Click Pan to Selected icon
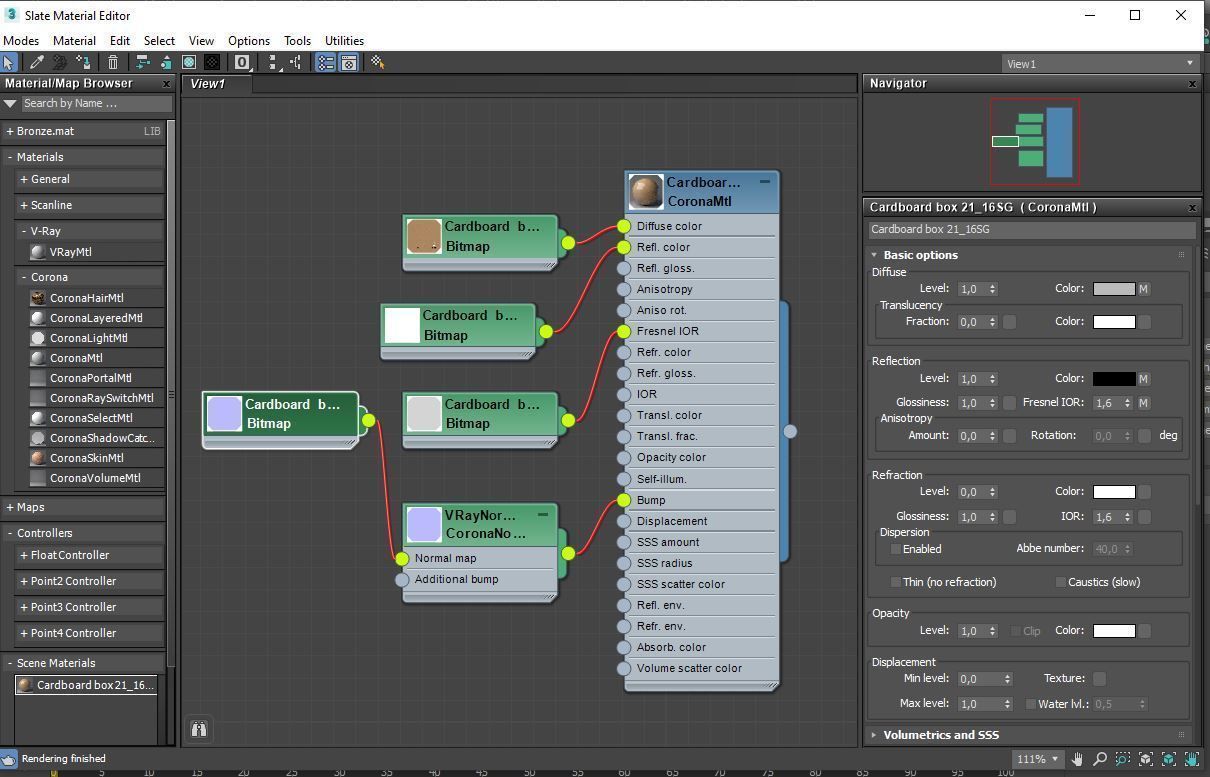The width and height of the screenshot is (1210, 777). (1192, 759)
